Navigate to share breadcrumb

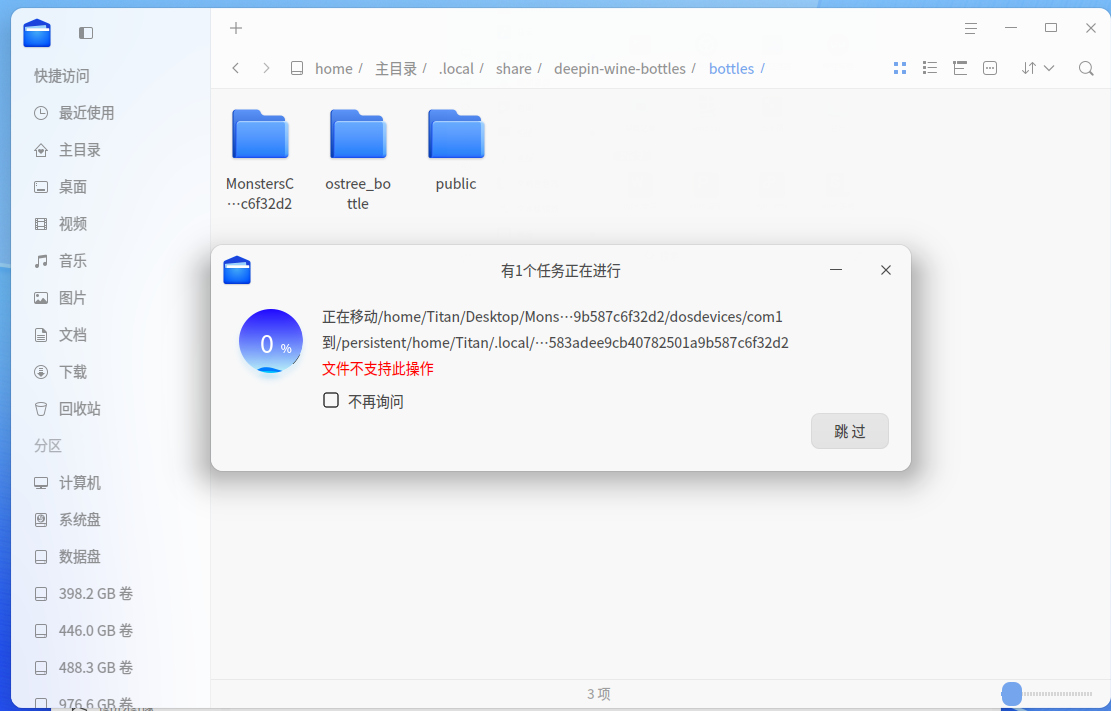514,69
